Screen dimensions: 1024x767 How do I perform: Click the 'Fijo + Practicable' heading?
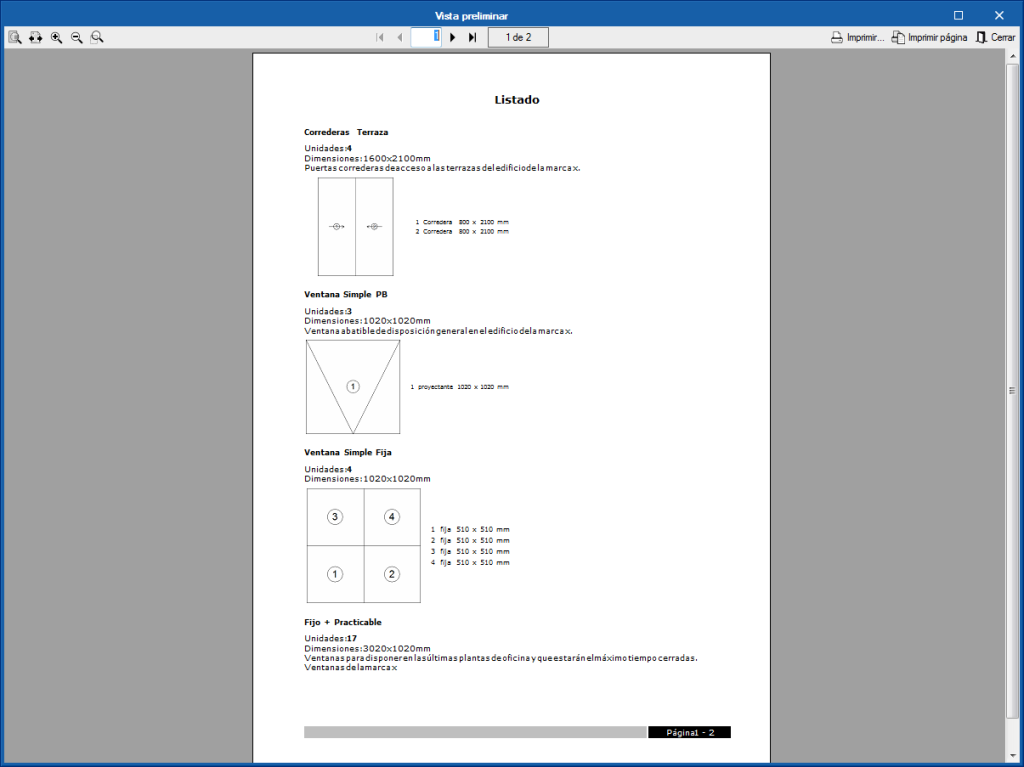[343, 622]
